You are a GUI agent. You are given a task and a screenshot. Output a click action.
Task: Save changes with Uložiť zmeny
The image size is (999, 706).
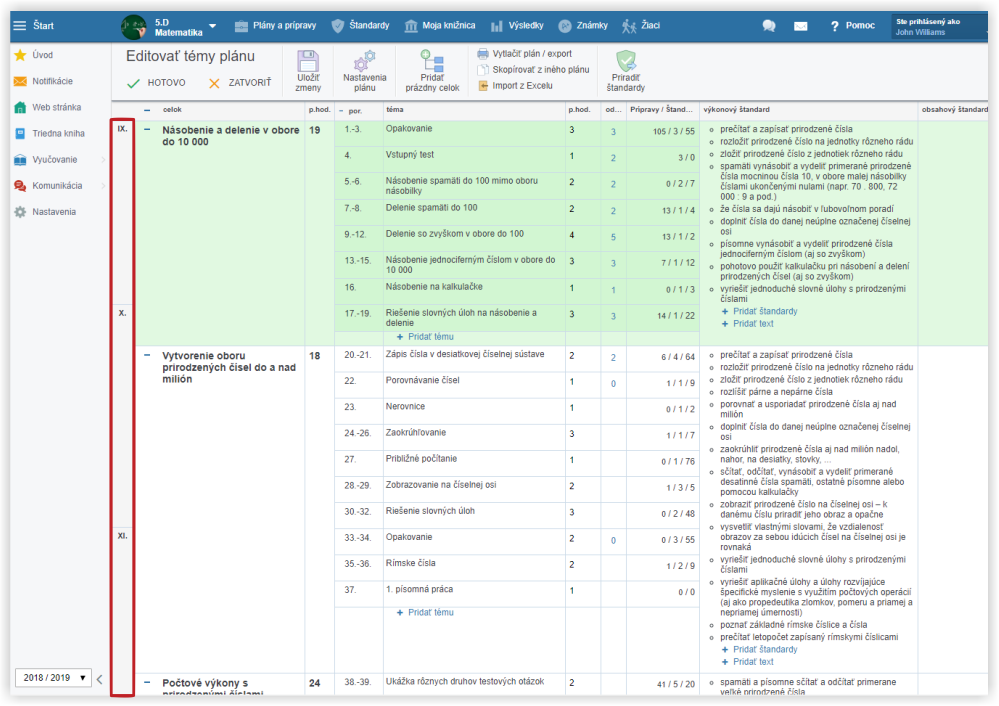coord(308,71)
